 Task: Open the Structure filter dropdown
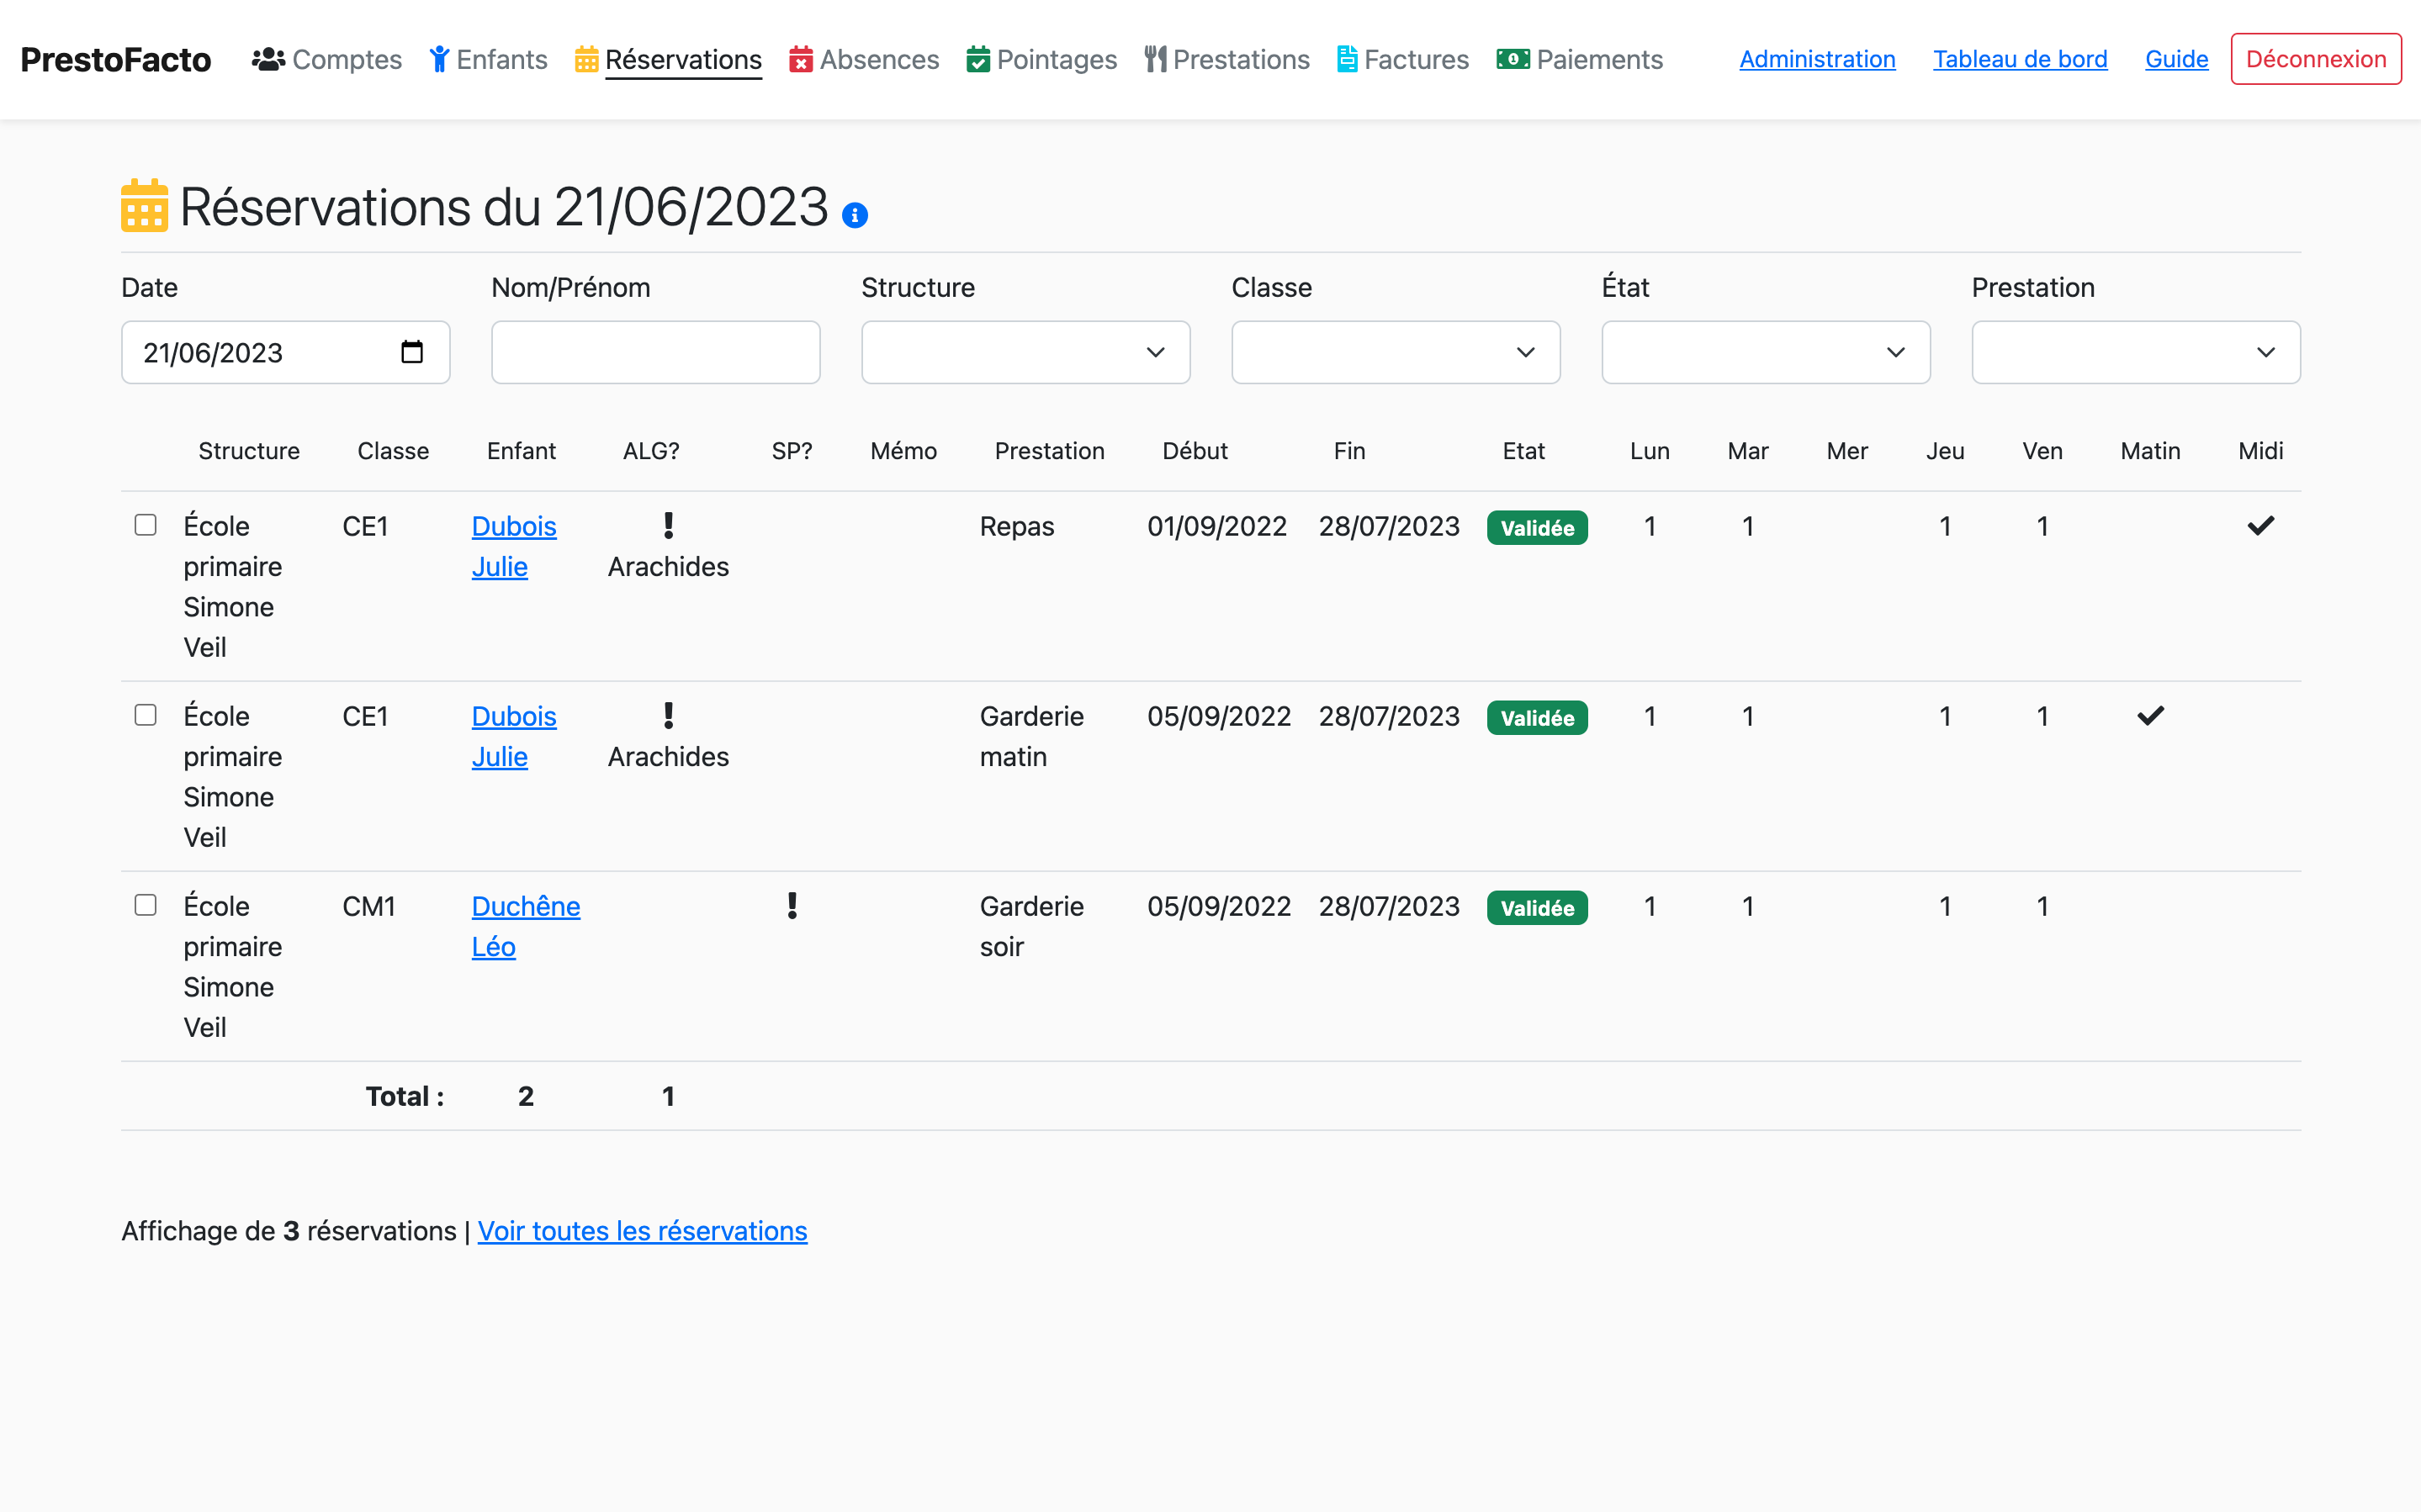(x=1025, y=352)
